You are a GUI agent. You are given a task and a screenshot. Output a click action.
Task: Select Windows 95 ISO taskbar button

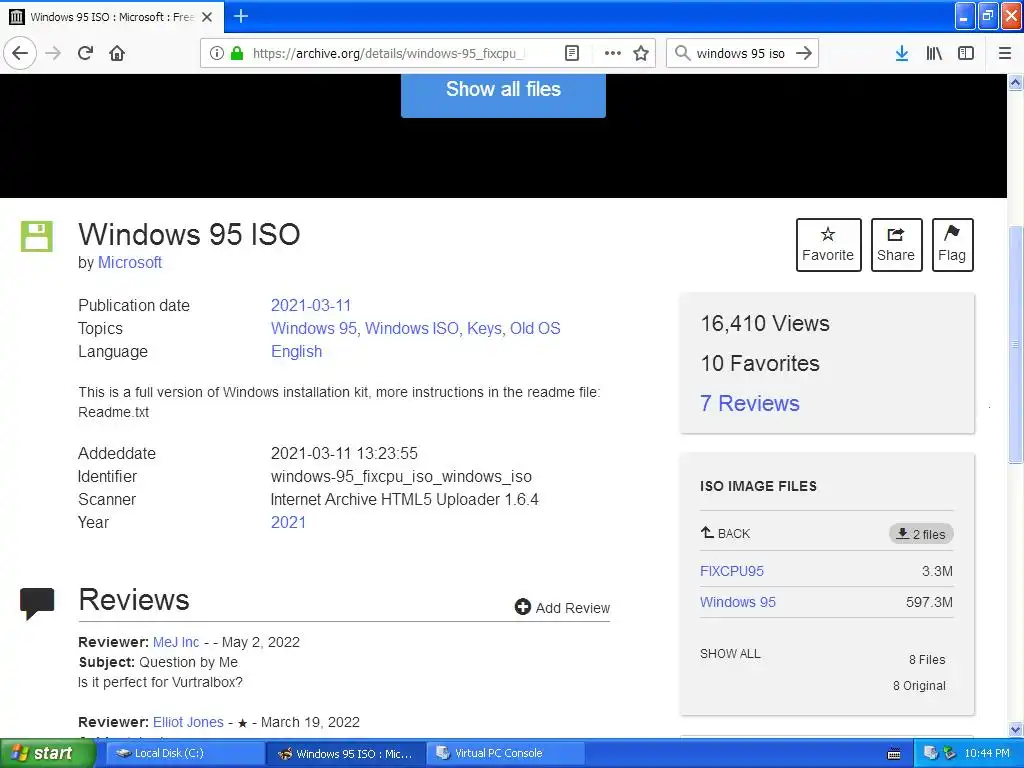(x=346, y=754)
